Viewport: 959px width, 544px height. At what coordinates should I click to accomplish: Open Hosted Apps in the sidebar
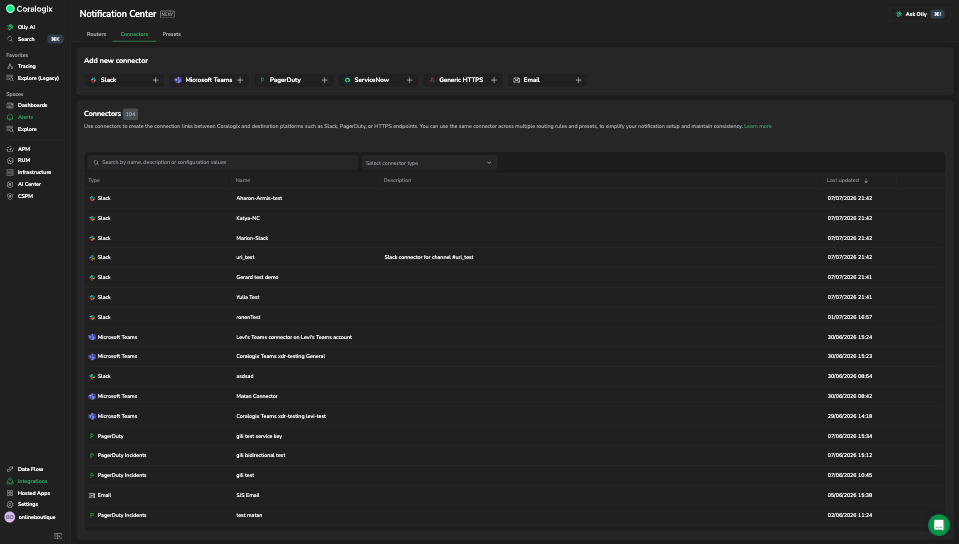[28, 493]
